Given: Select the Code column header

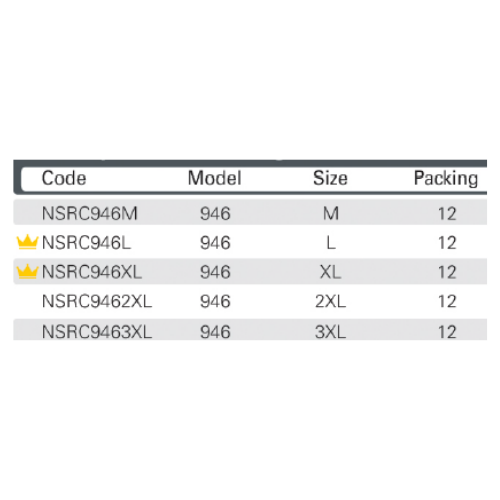Looking at the screenshot, I should (64, 178).
